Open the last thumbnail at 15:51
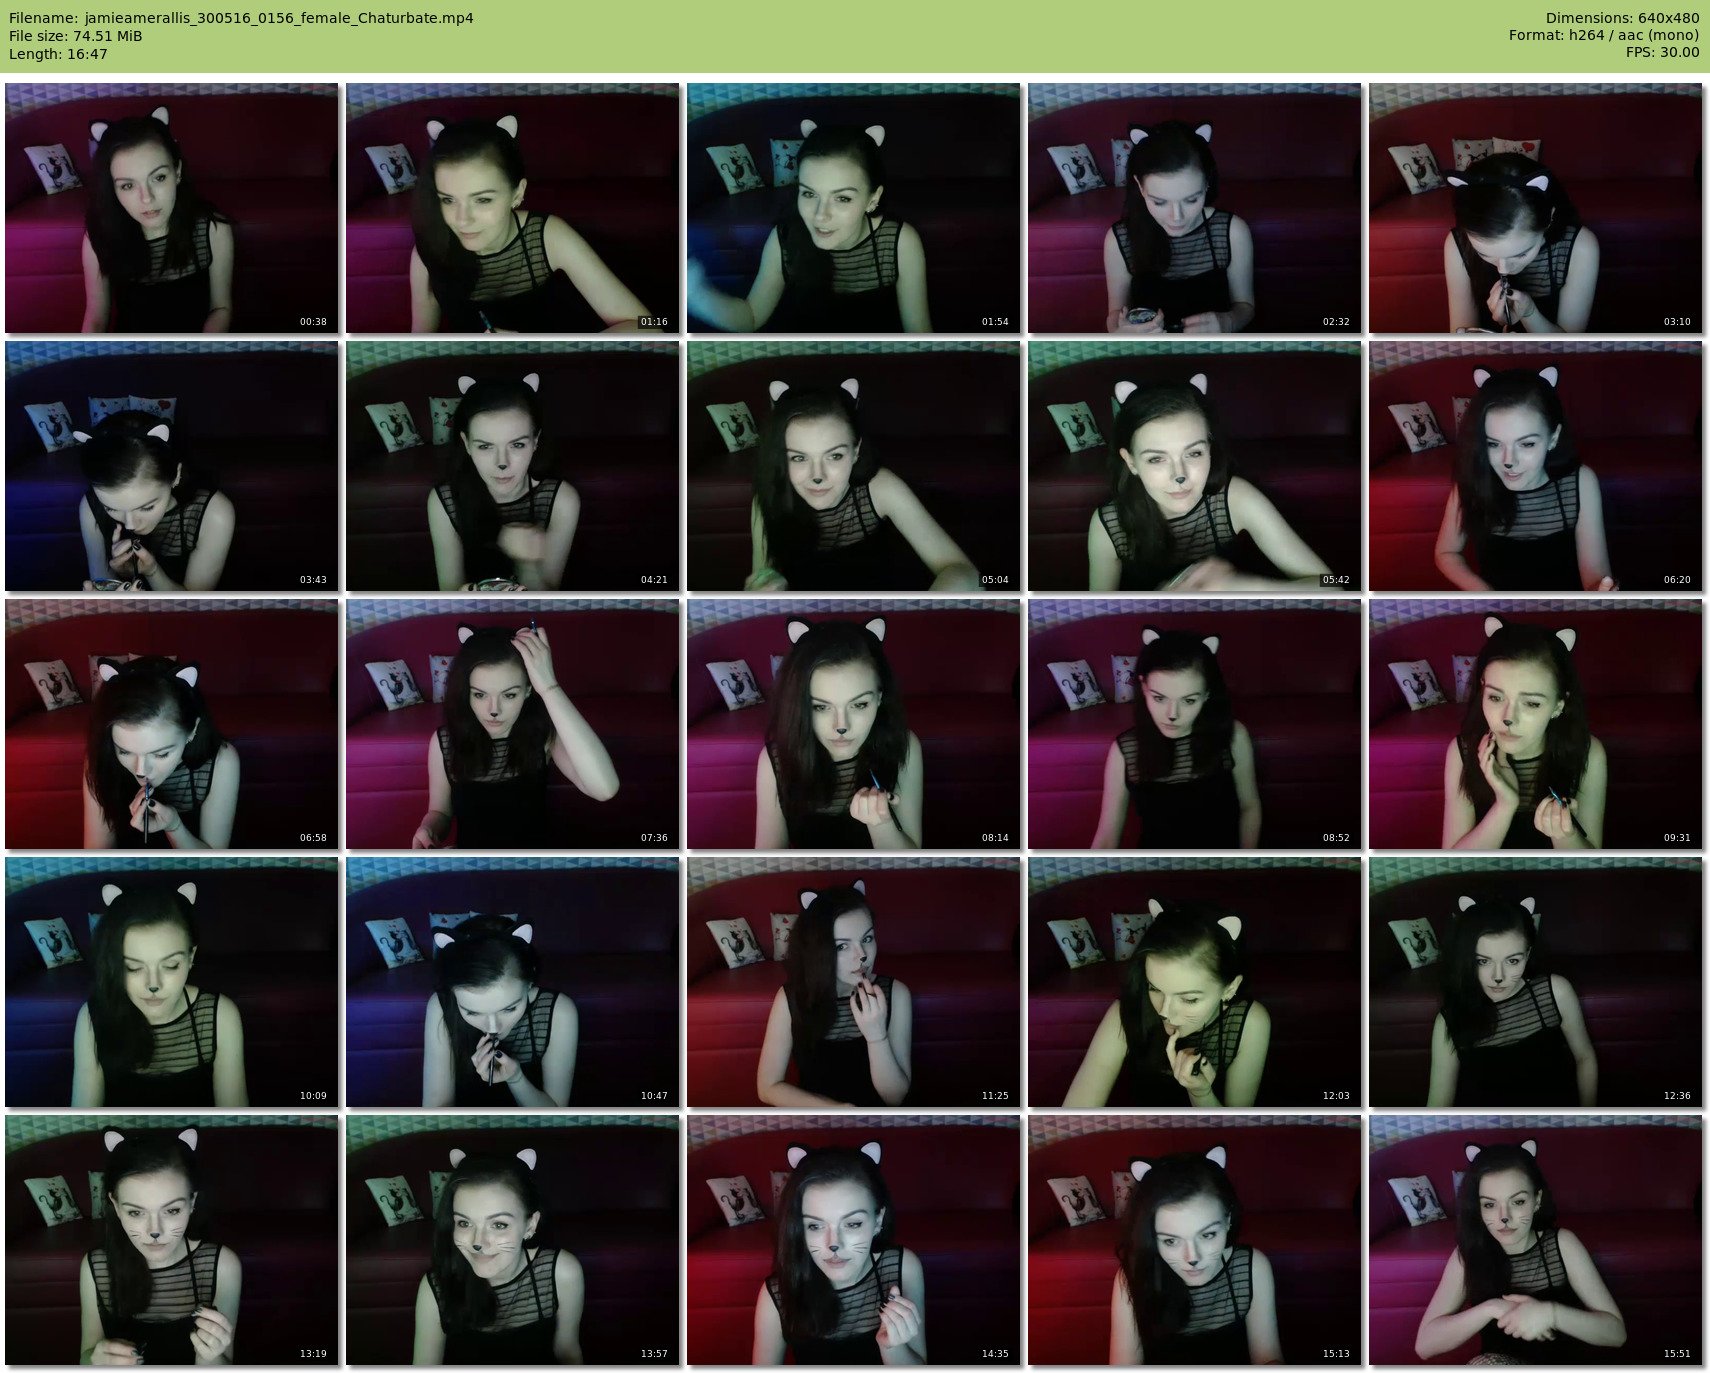 pyautogui.click(x=1536, y=1240)
